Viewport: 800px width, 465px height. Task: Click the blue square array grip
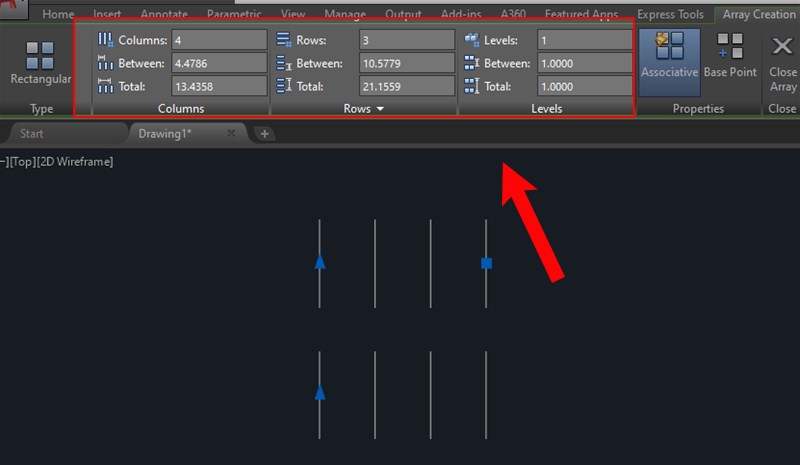click(x=486, y=263)
